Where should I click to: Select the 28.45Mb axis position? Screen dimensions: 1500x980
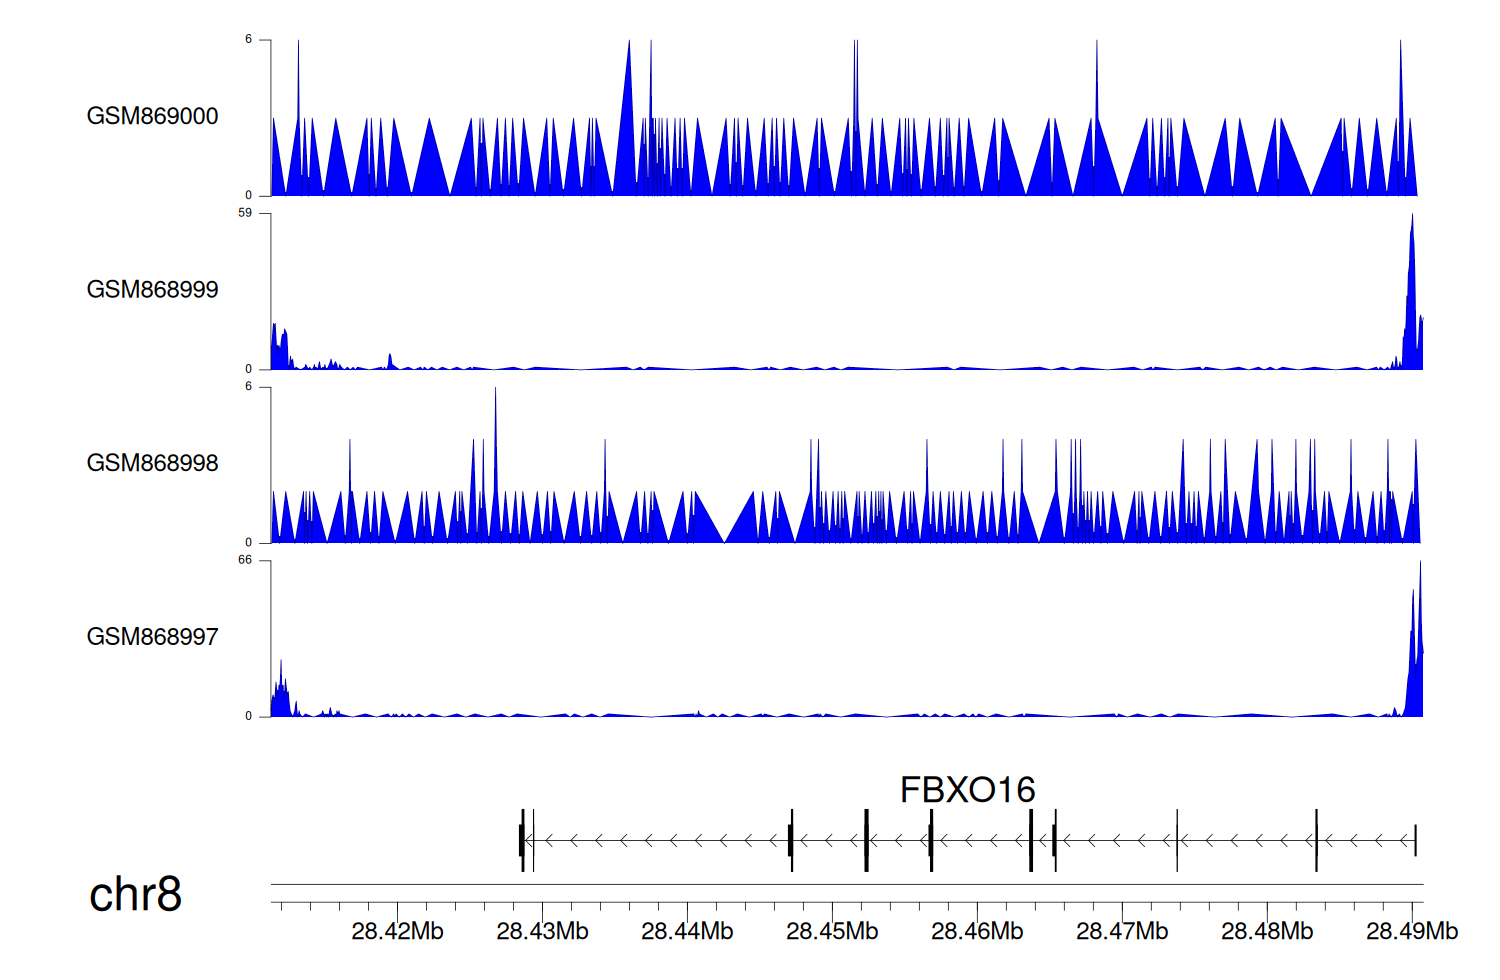click(x=832, y=932)
